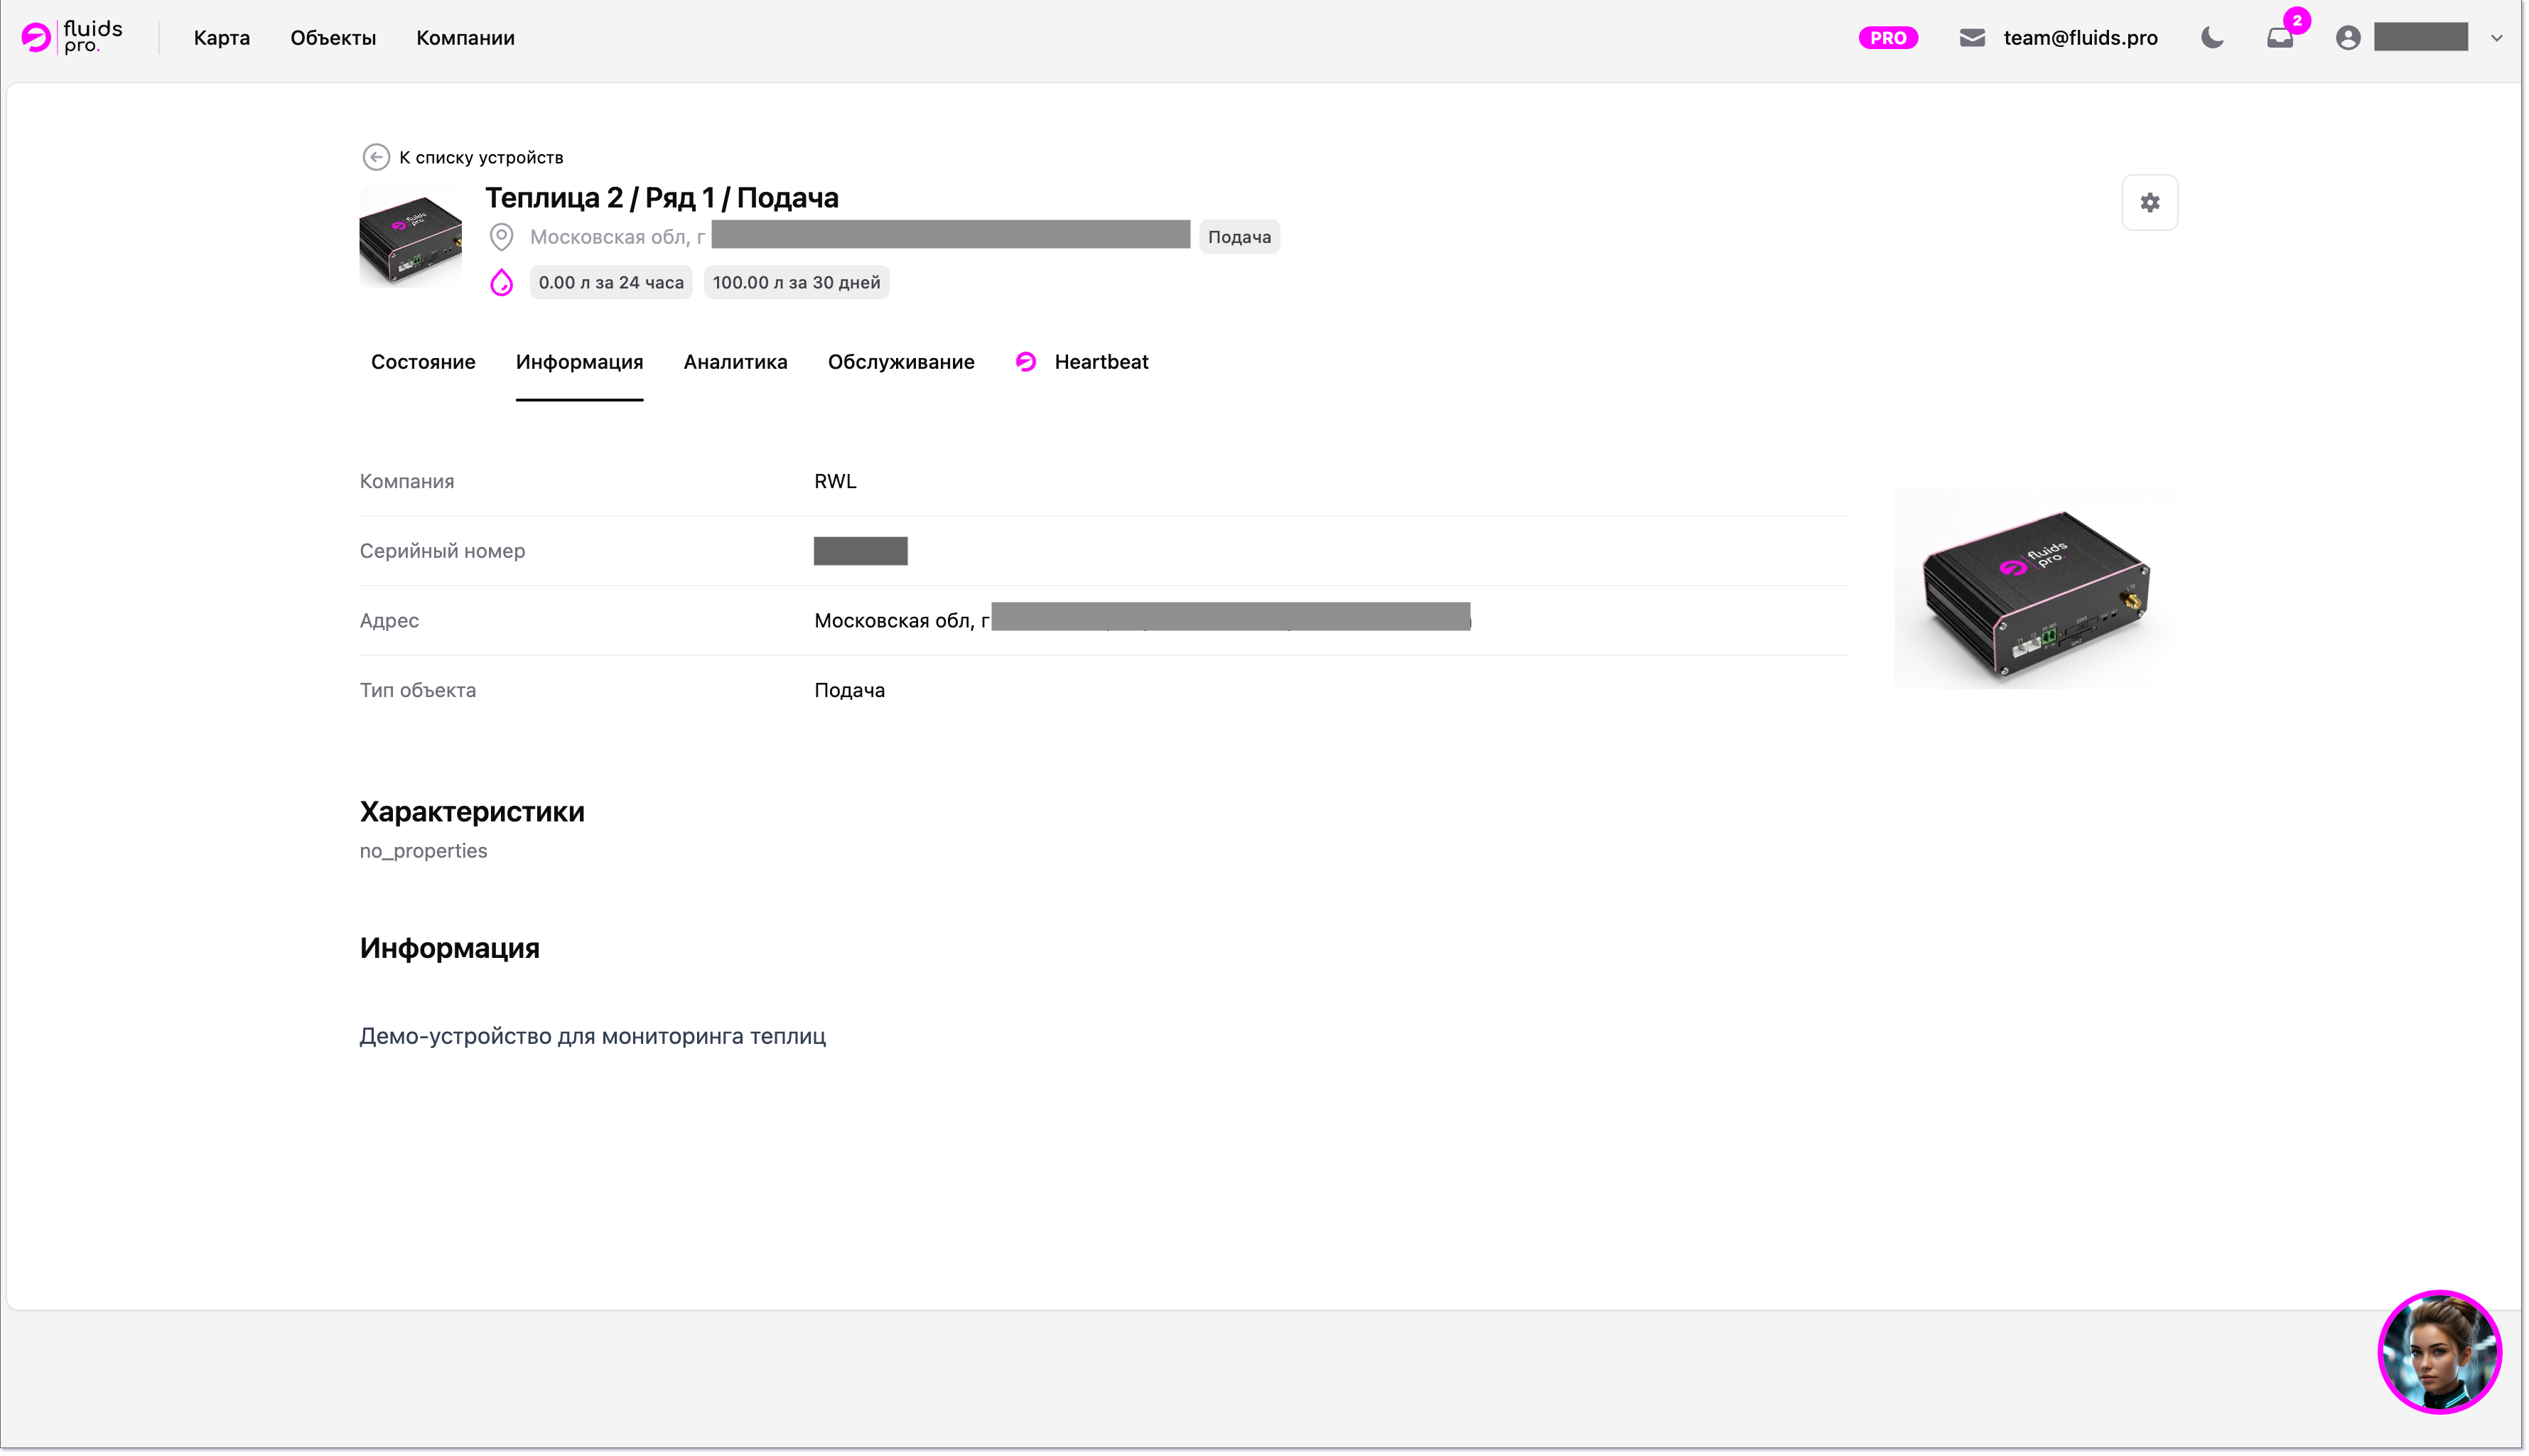Toggle dark mode moon icon
The image size is (2529, 1456).
pyautogui.click(x=2211, y=38)
